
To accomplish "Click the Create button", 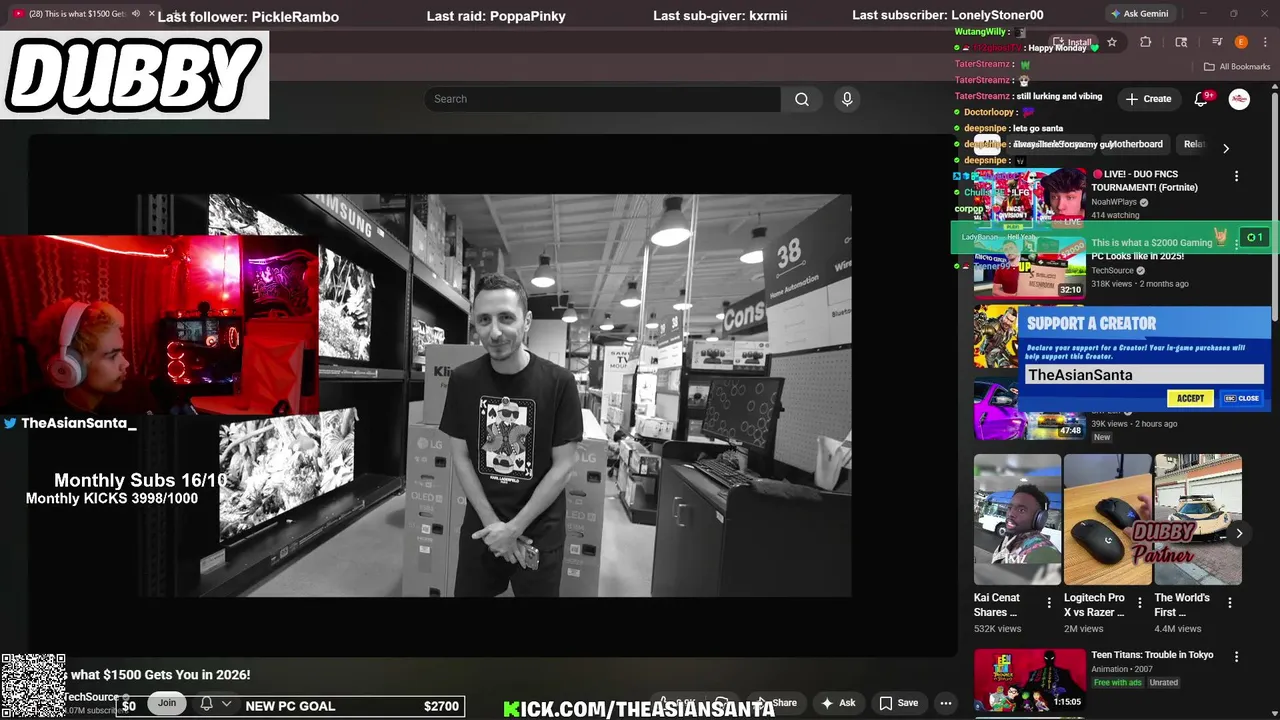I will point(1148,99).
